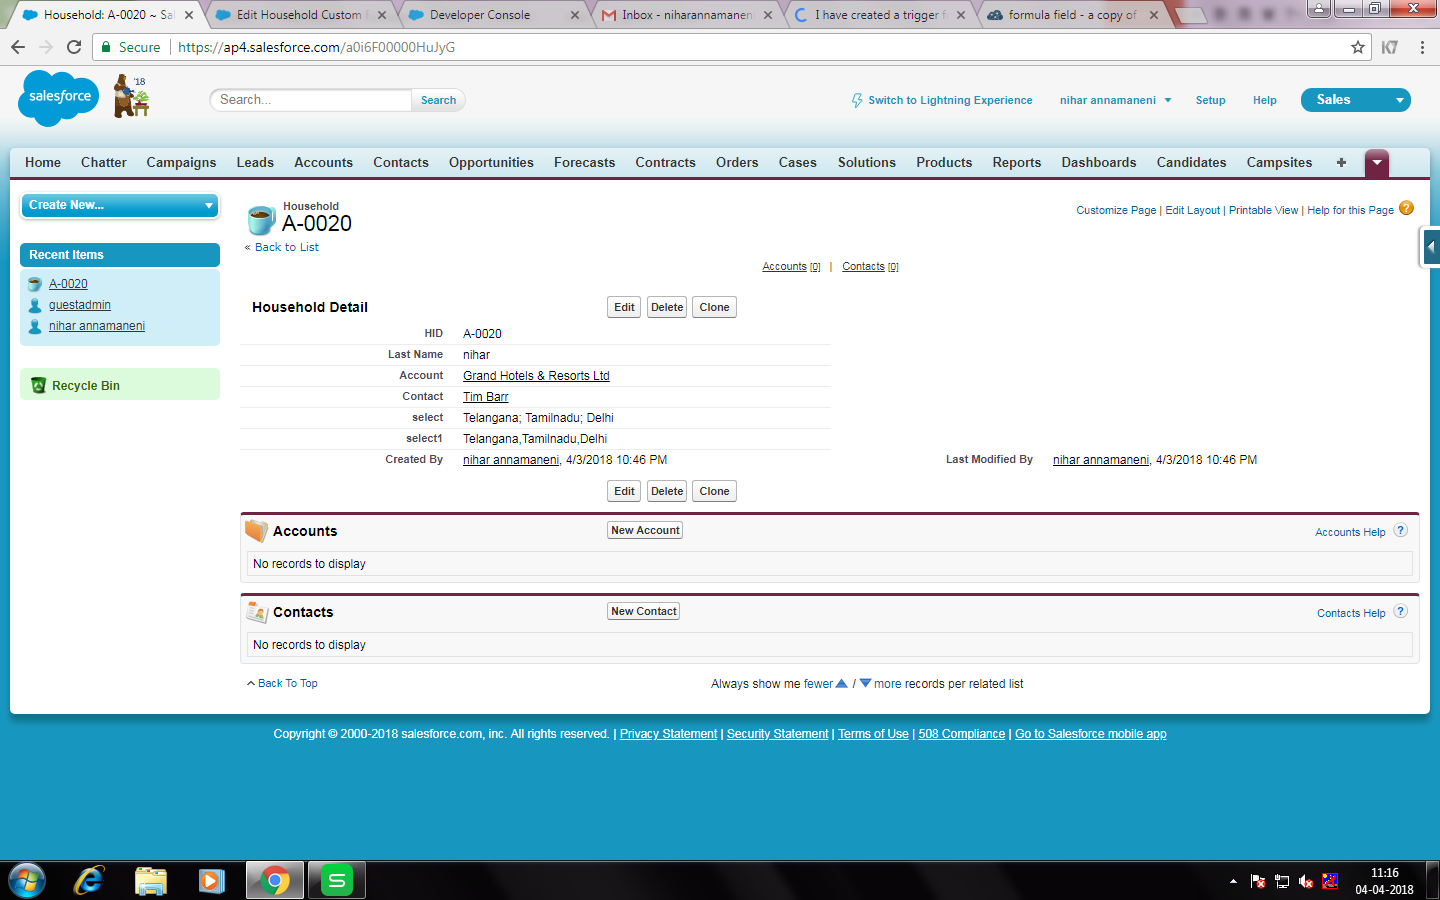Click the Back To Top link

click(287, 683)
